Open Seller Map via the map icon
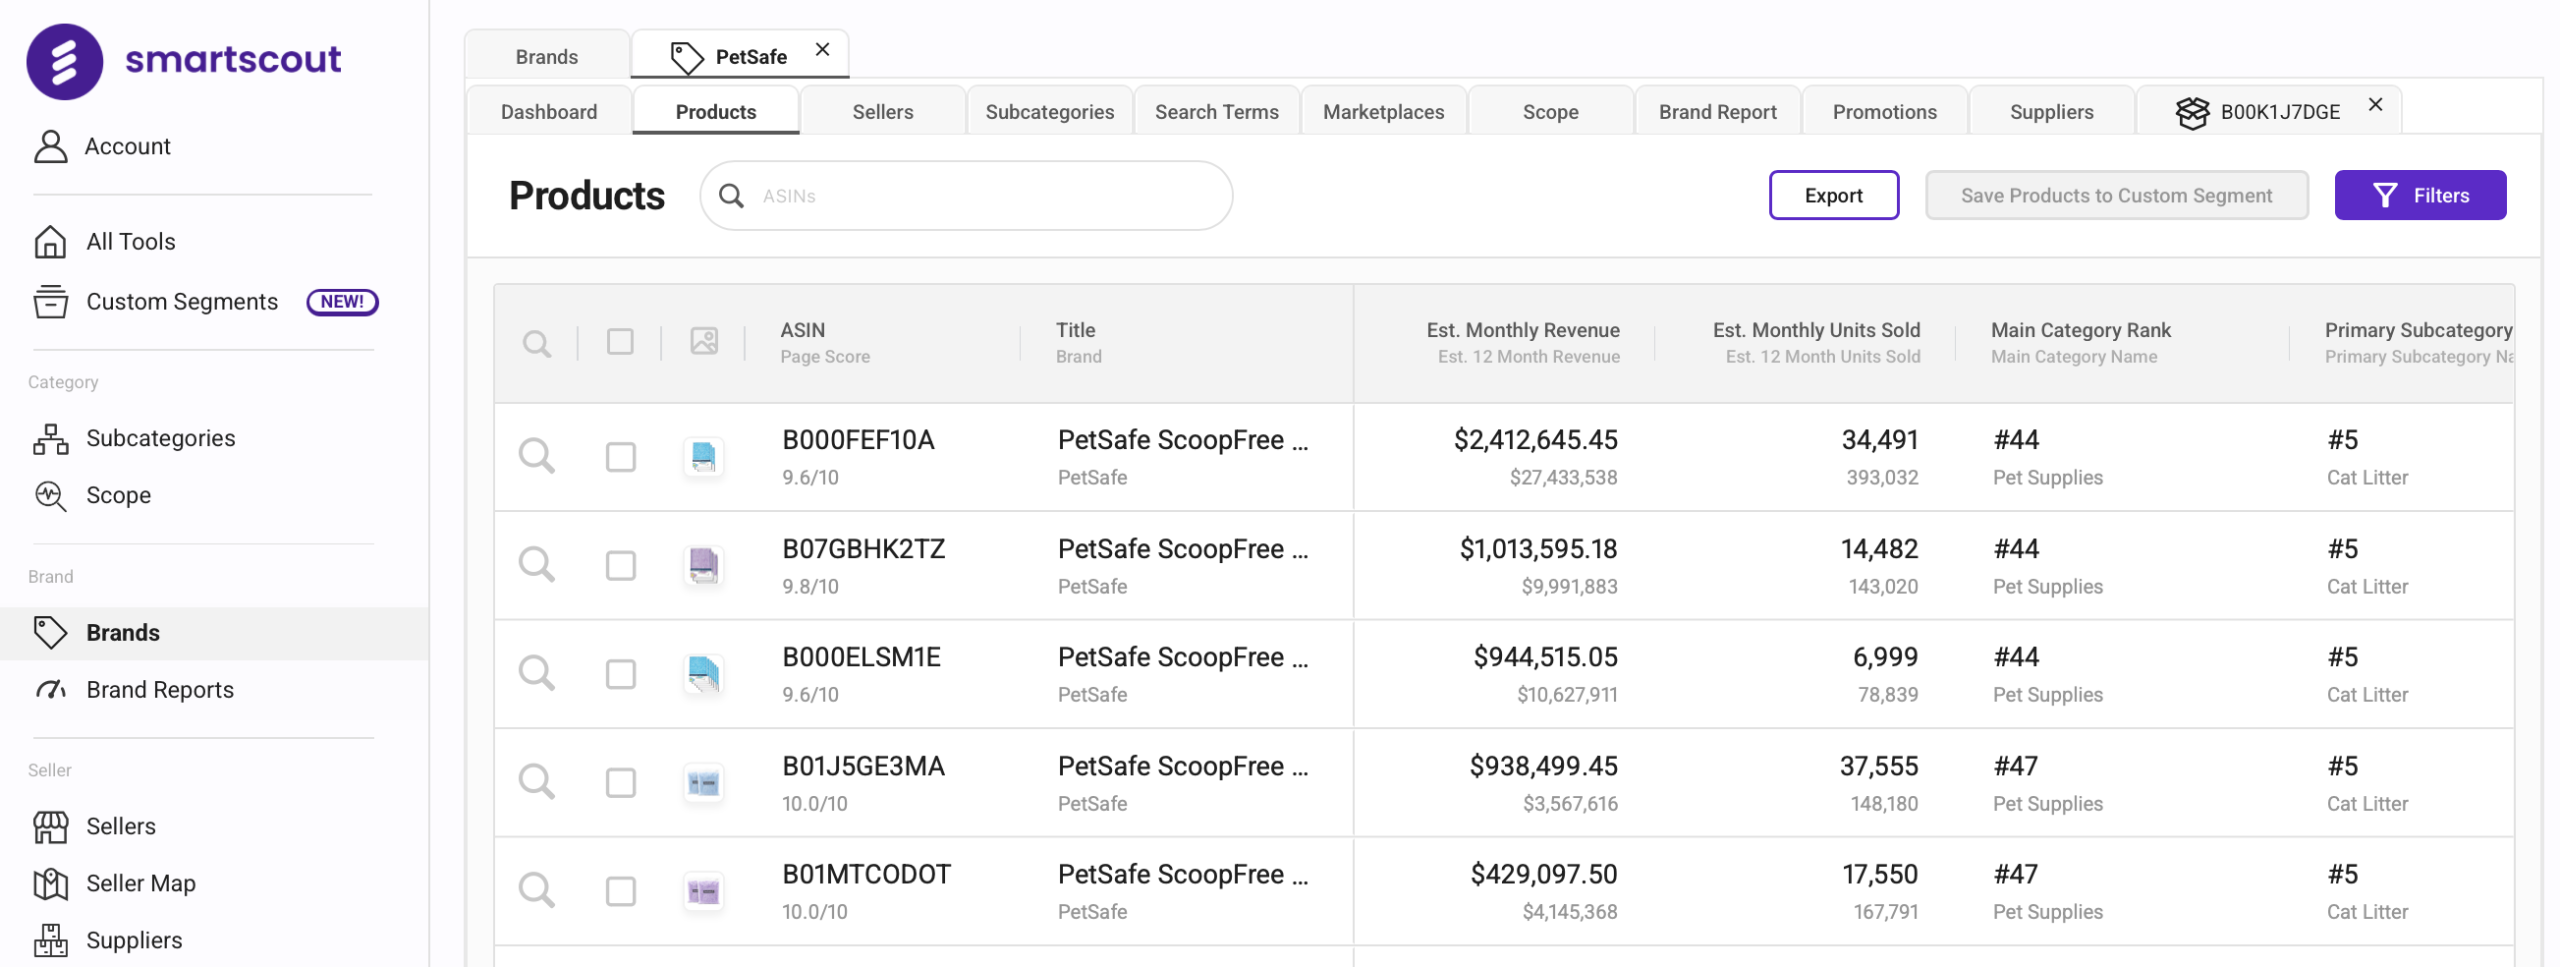Screen dimensions: 2560x967 [x=50, y=883]
